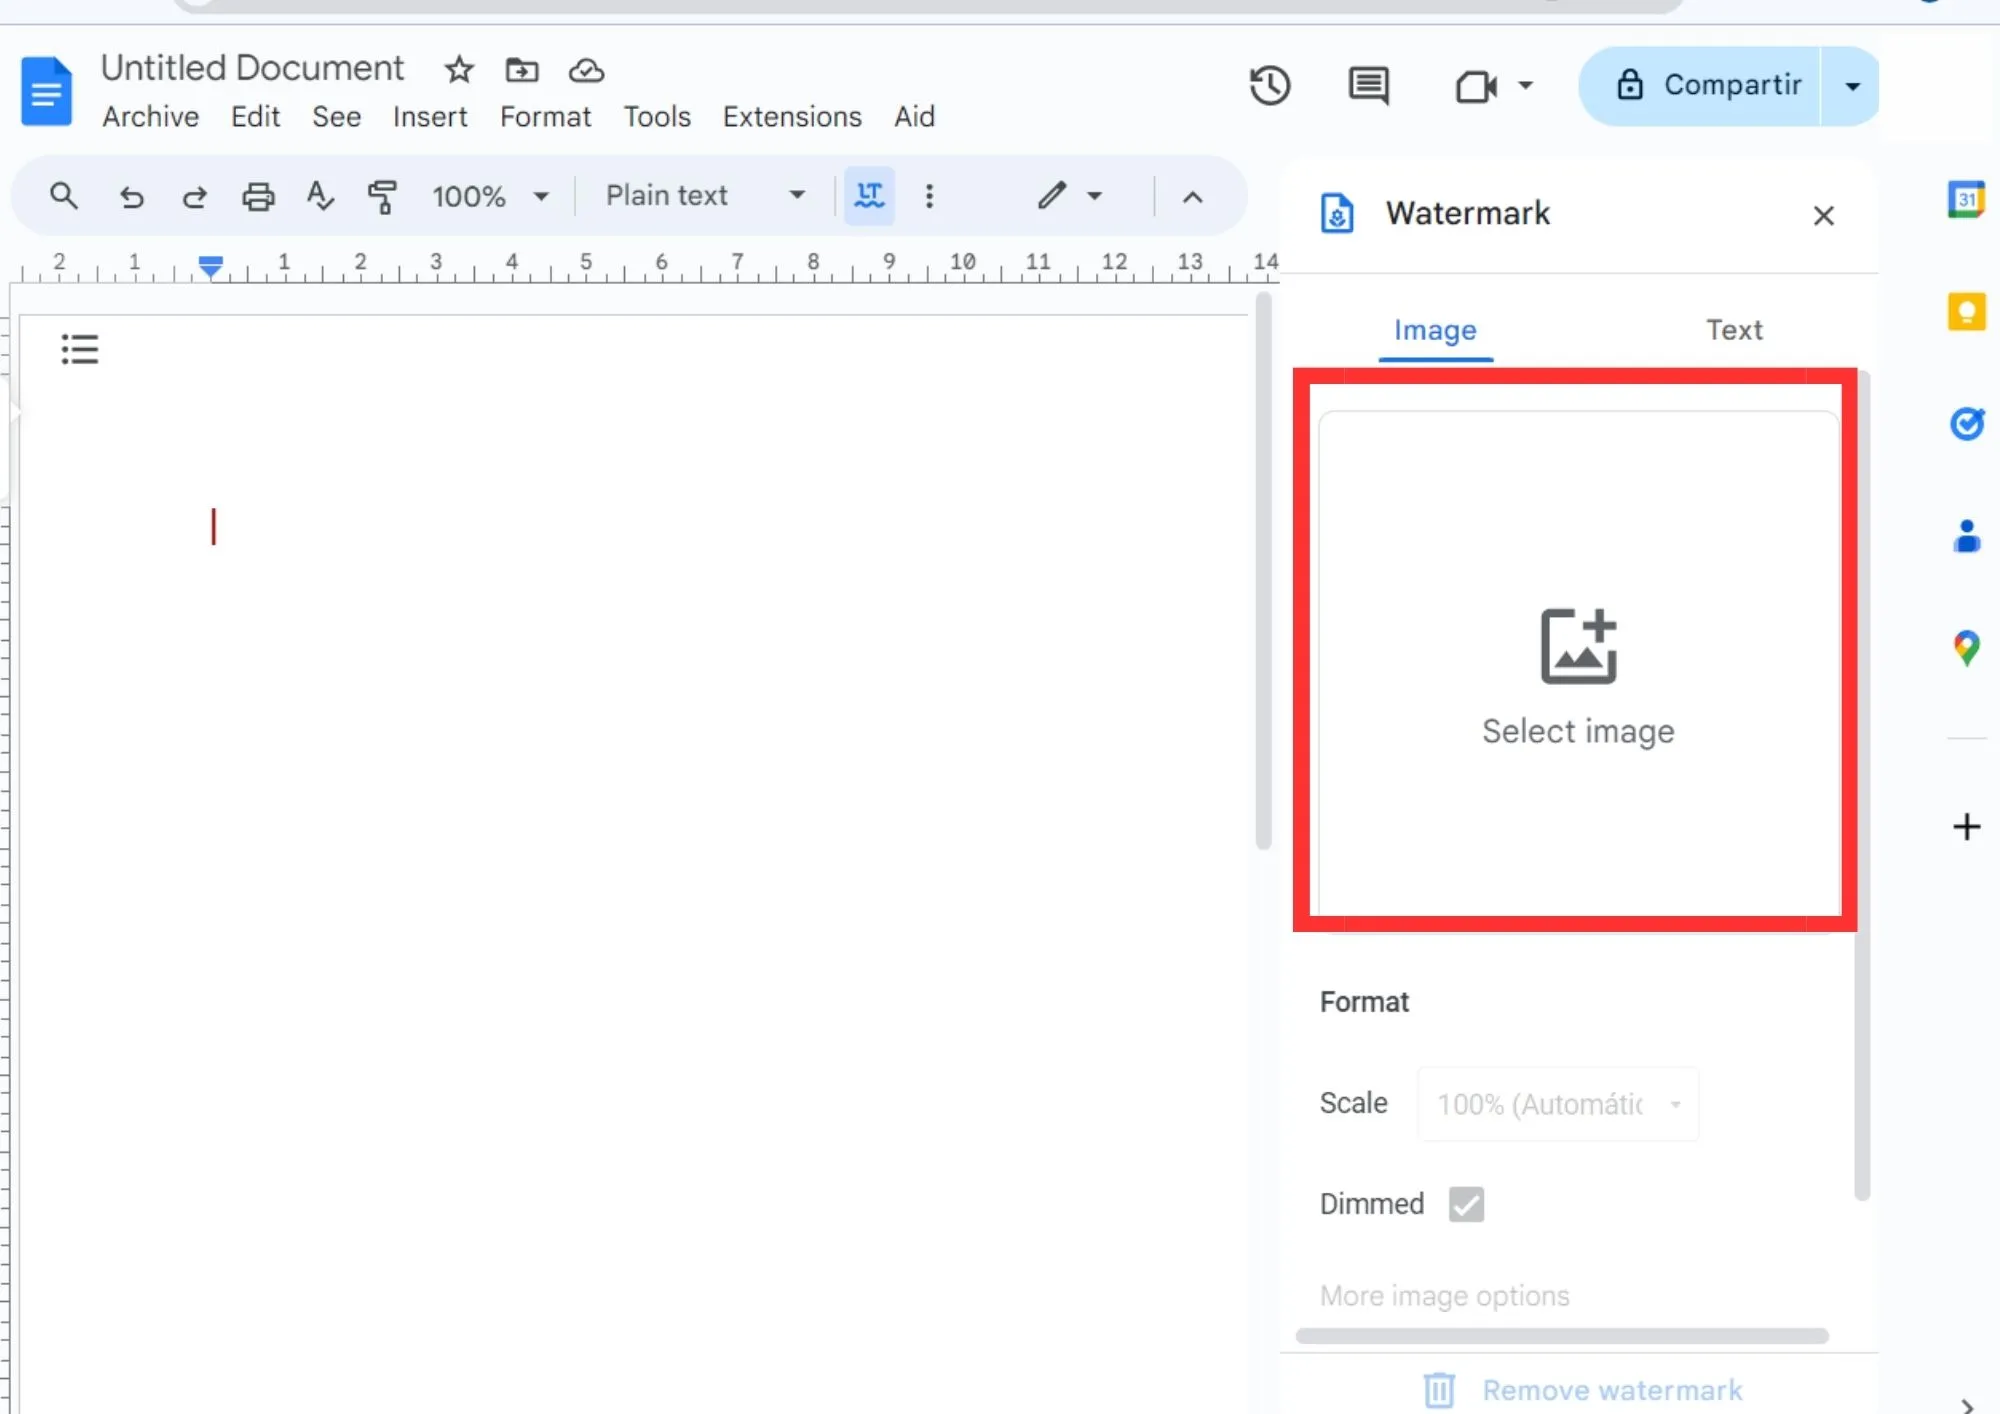This screenshot has width=2000, height=1414.
Task: Enable image watermark by selecting Image tab
Action: point(1435,329)
